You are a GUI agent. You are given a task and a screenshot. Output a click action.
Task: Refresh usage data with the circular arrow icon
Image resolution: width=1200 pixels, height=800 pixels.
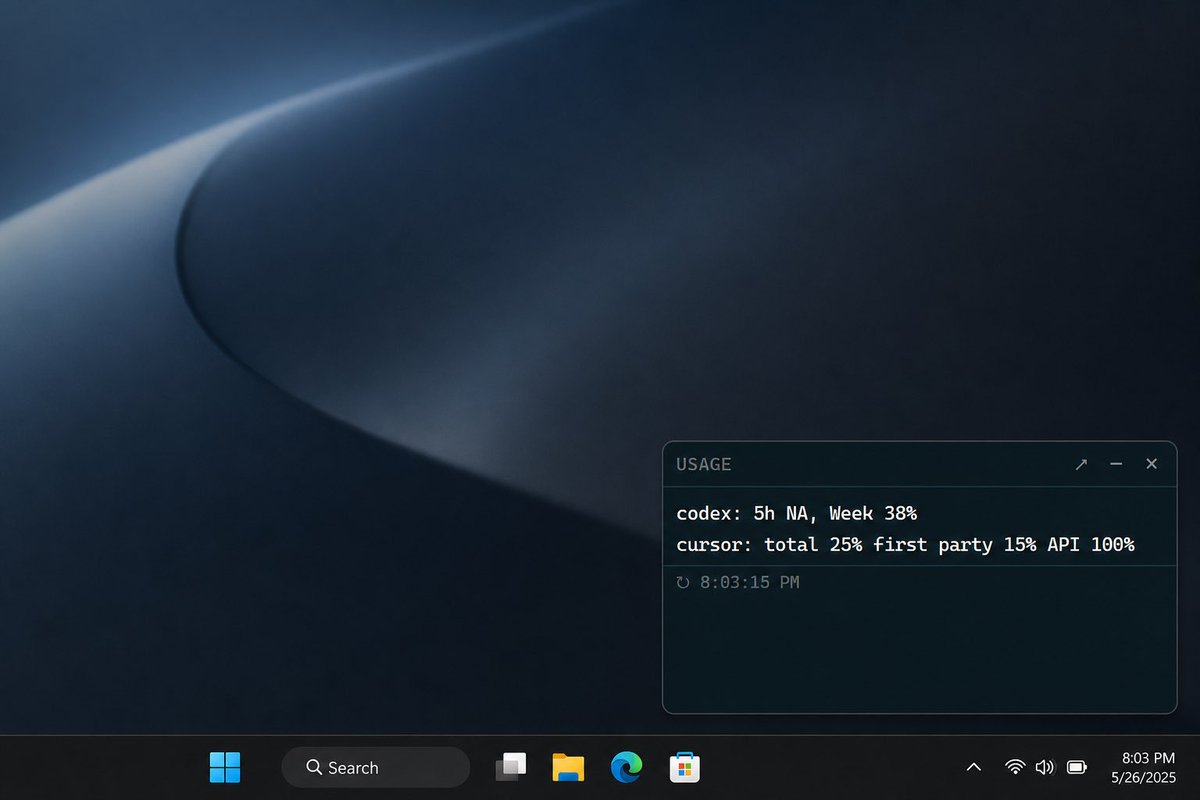(683, 582)
